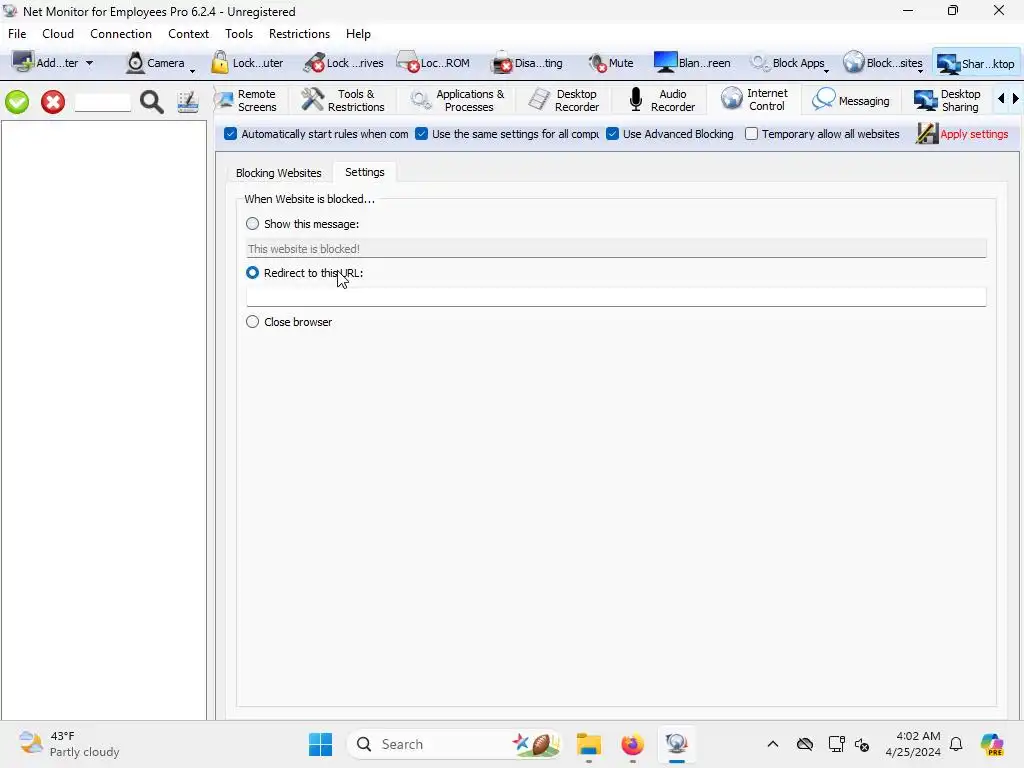Click the Lock drives icon
Image resolution: width=1024 pixels, height=768 pixels.
[x=314, y=63]
